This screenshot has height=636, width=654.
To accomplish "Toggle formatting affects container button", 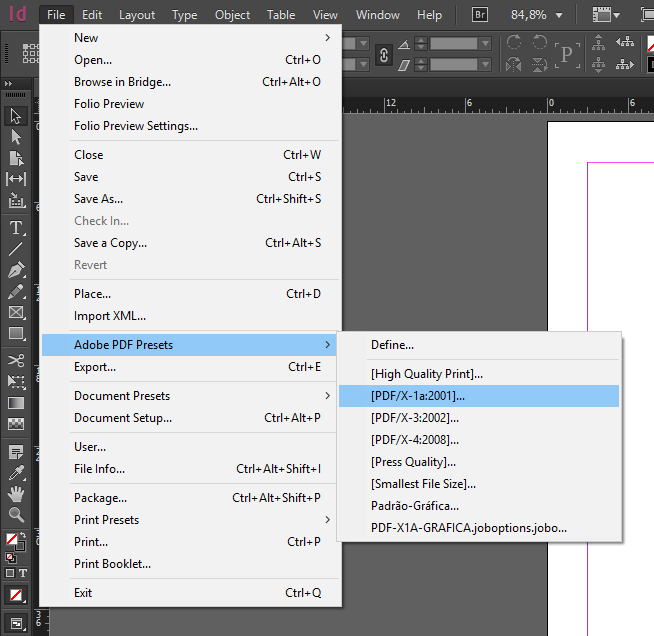I will [x=10, y=573].
